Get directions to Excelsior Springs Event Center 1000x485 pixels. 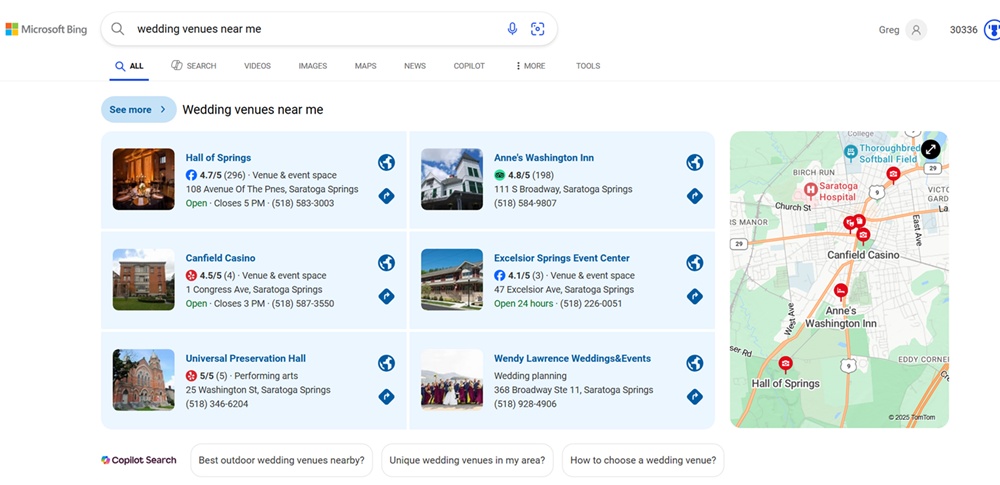(x=695, y=296)
